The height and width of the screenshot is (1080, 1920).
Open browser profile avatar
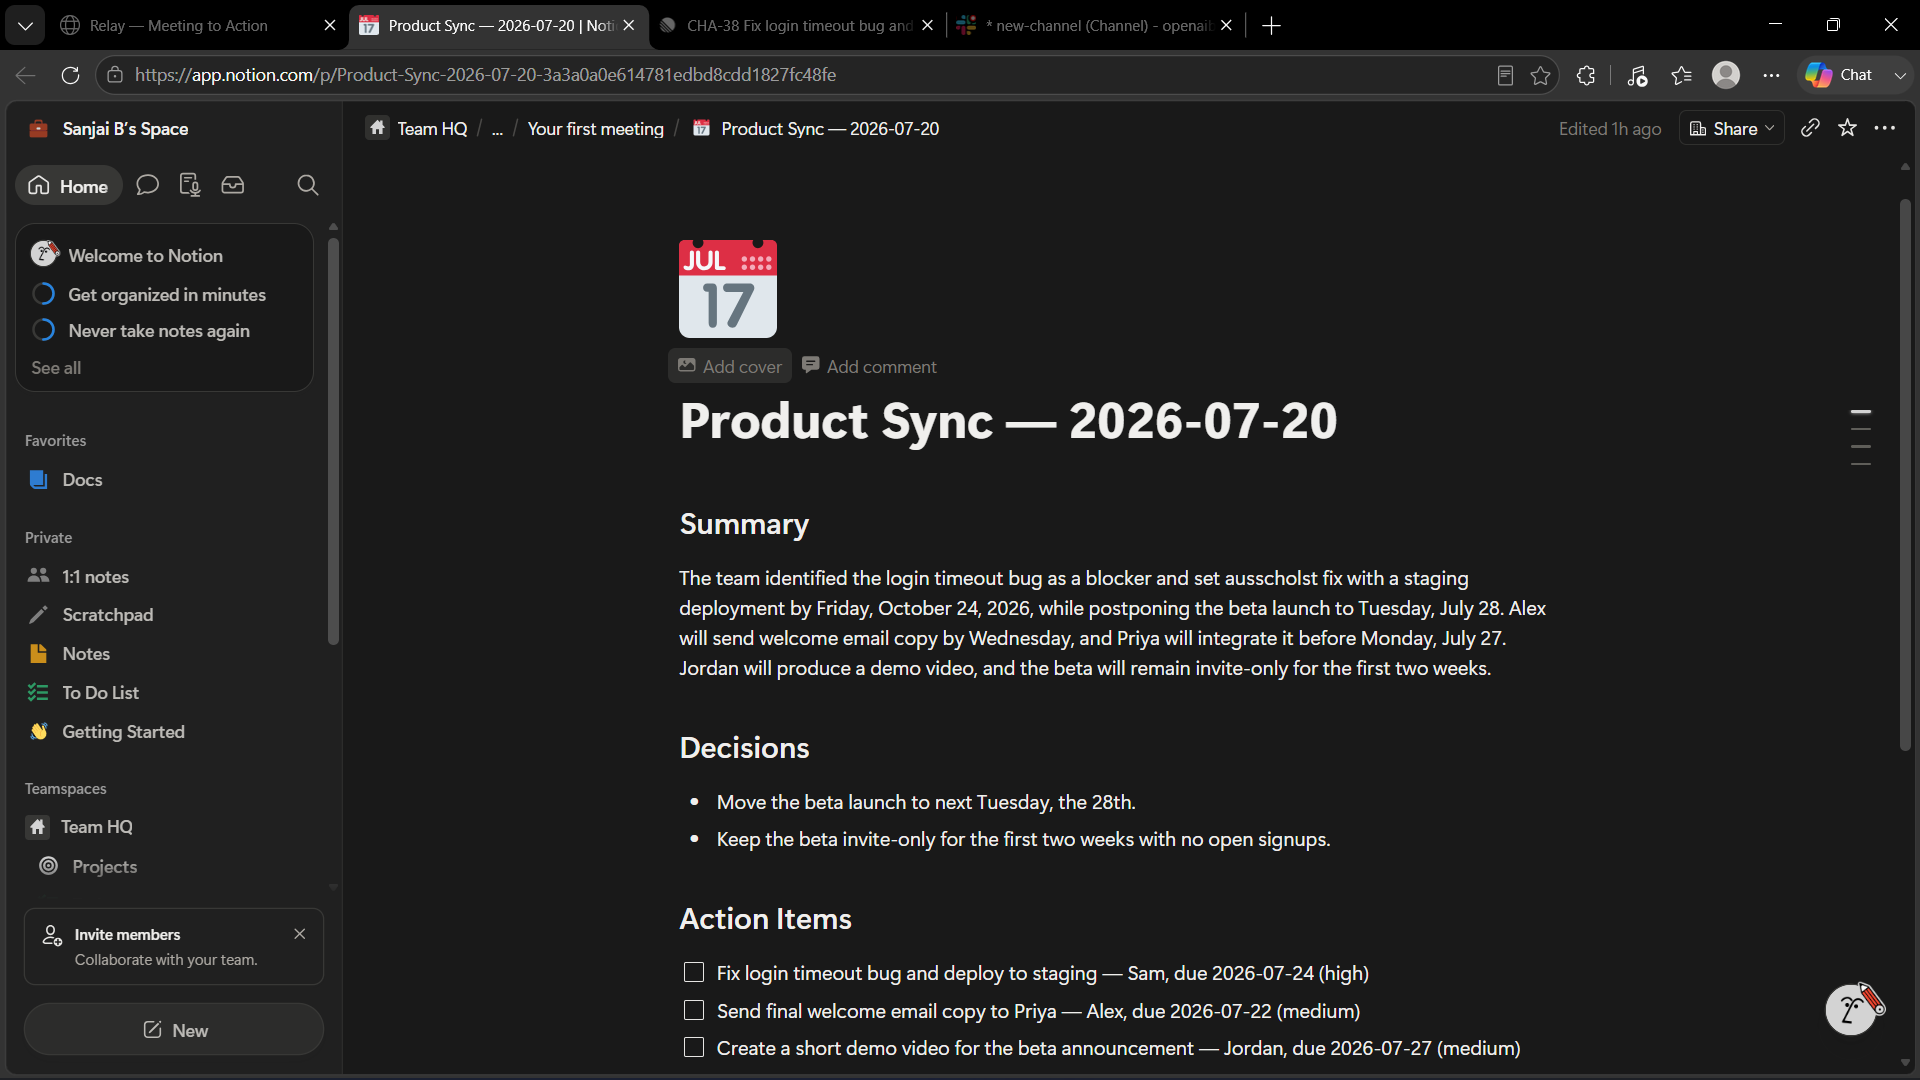pyautogui.click(x=1726, y=75)
